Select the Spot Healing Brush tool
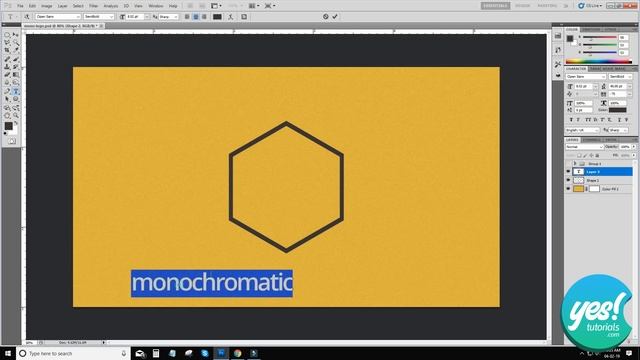Image resolution: width=640 pixels, height=360 pixels. (x=7, y=60)
